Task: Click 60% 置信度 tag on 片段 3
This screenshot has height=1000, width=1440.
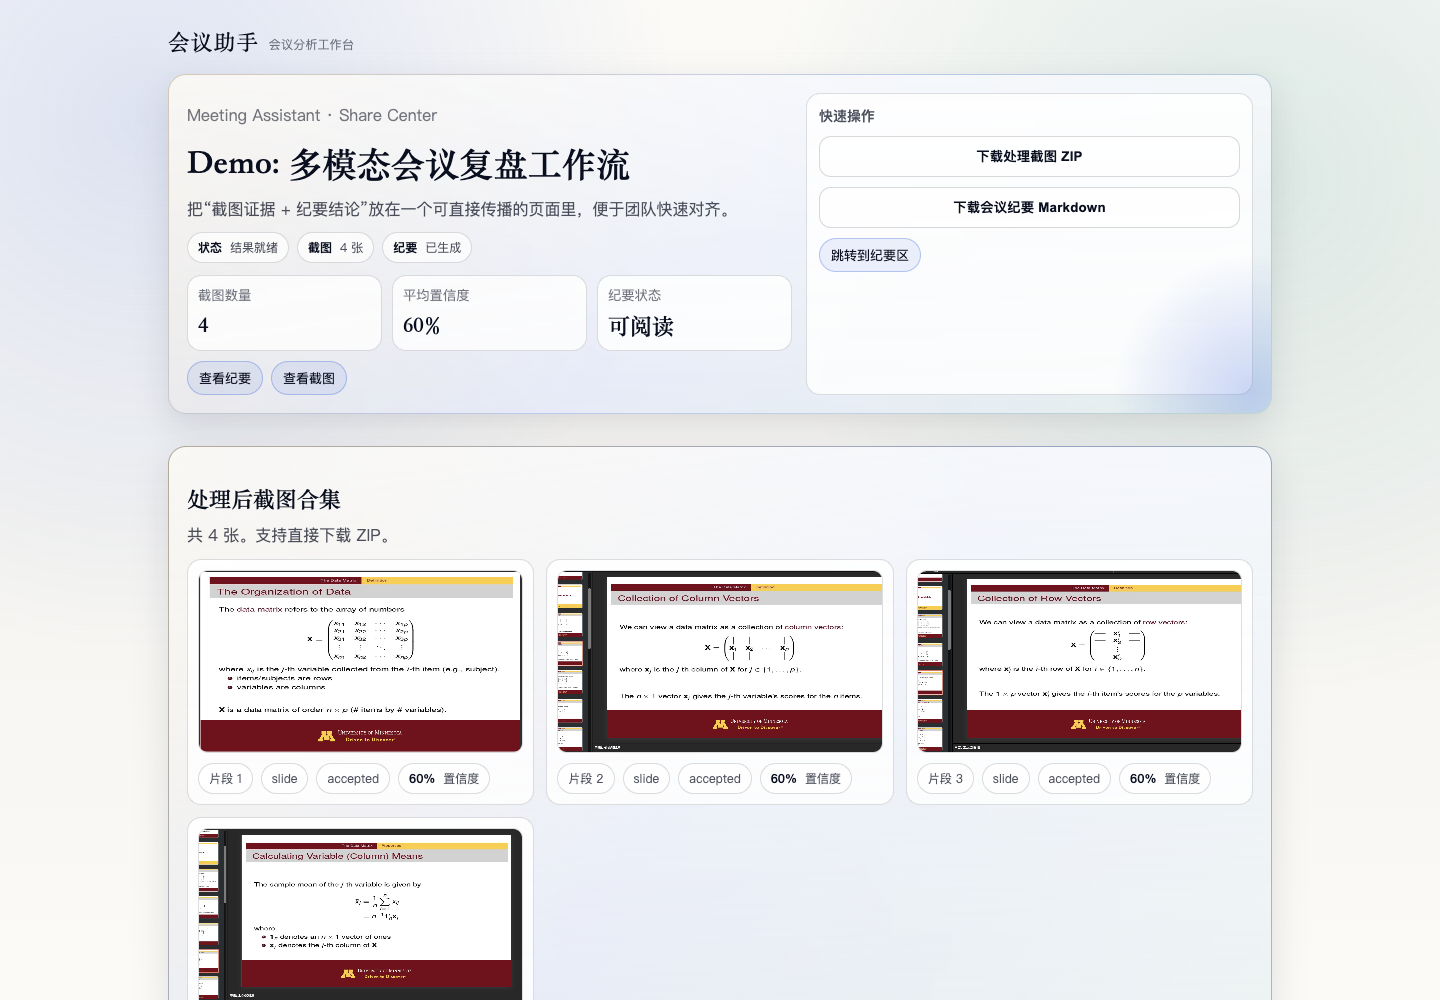Action: 1165,778
